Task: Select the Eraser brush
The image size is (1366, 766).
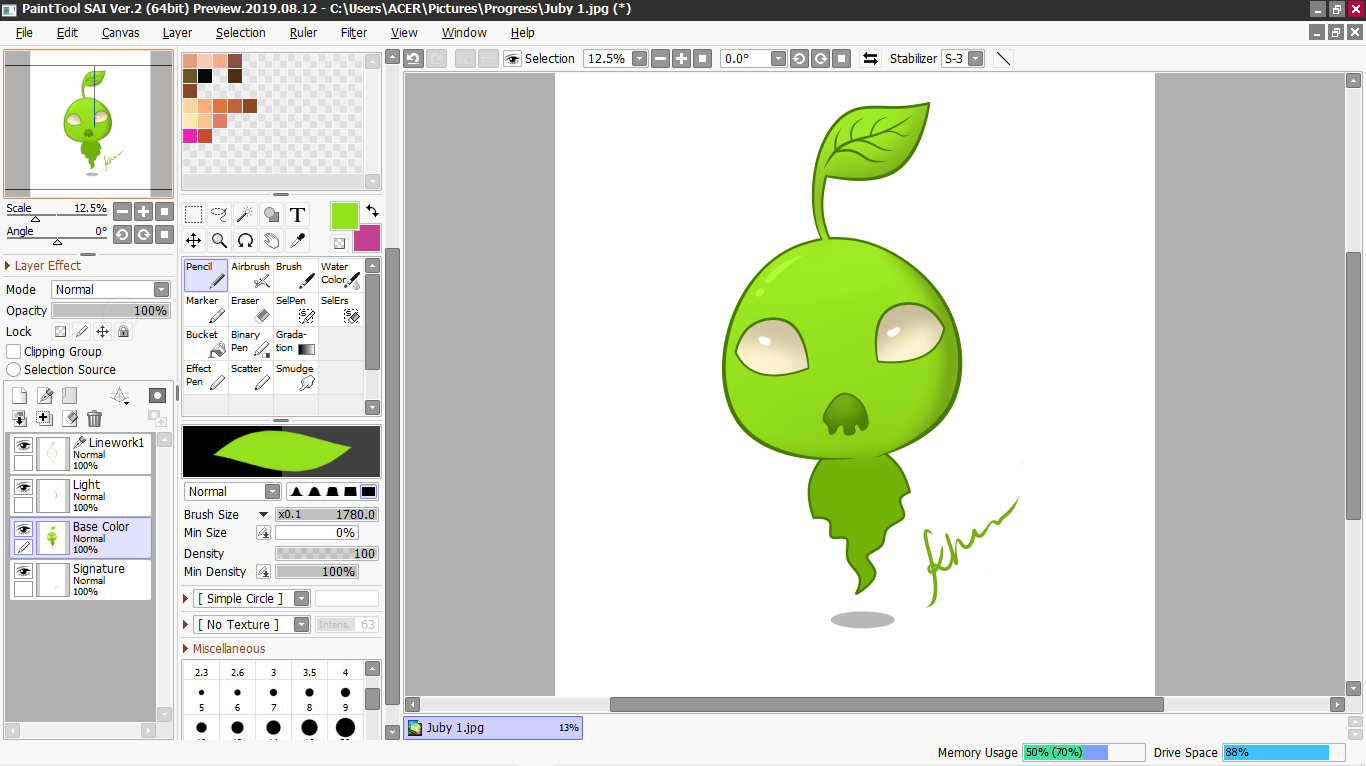Action: (x=251, y=309)
